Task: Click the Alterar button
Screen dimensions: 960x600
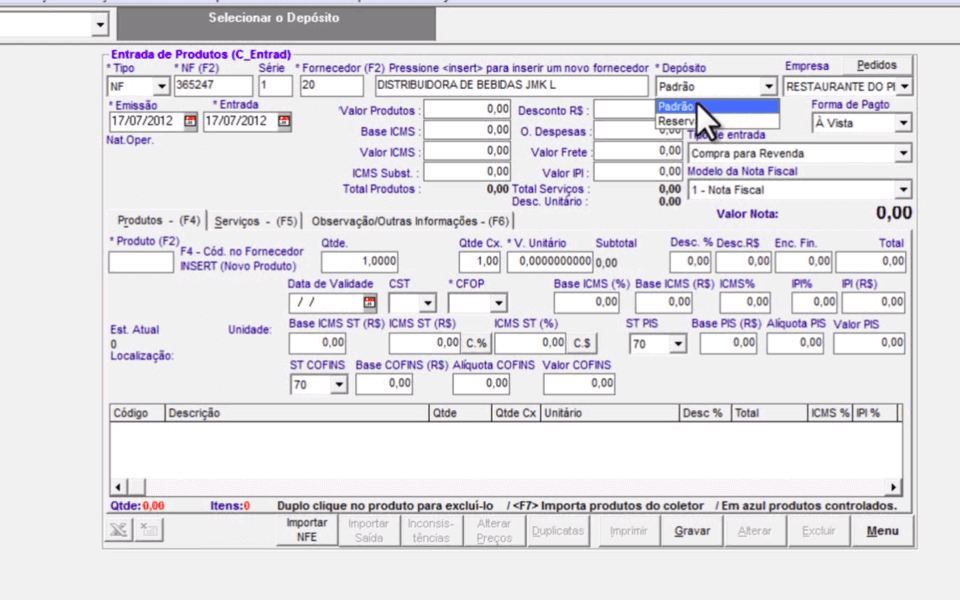Action: point(754,530)
